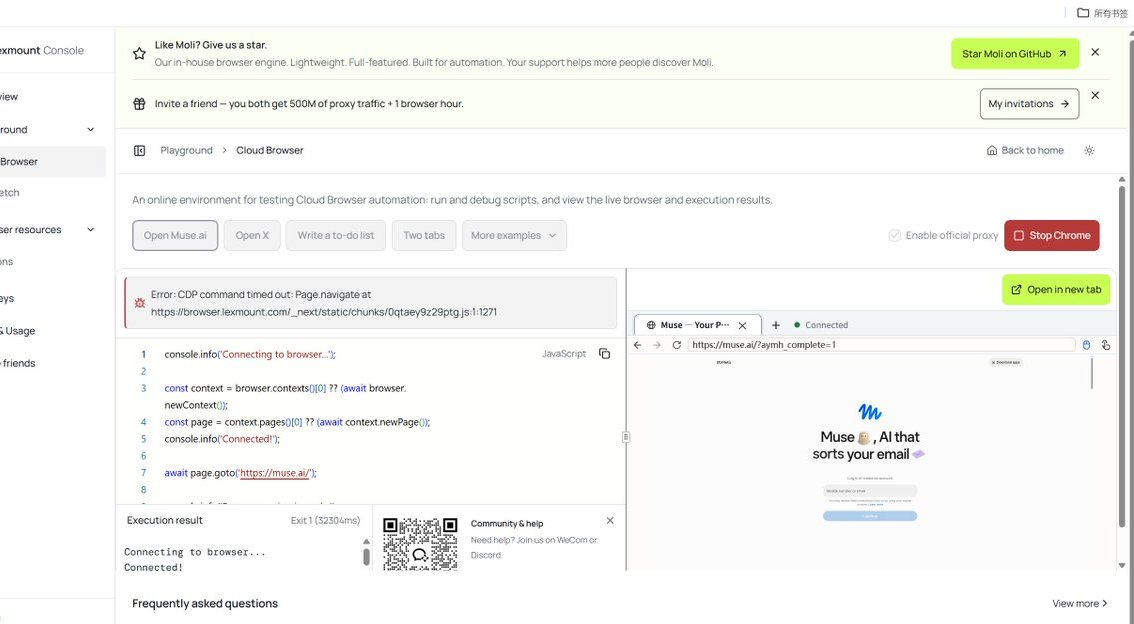Click the Star Moli on GitHub button

pyautogui.click(x=1015, y=54)
